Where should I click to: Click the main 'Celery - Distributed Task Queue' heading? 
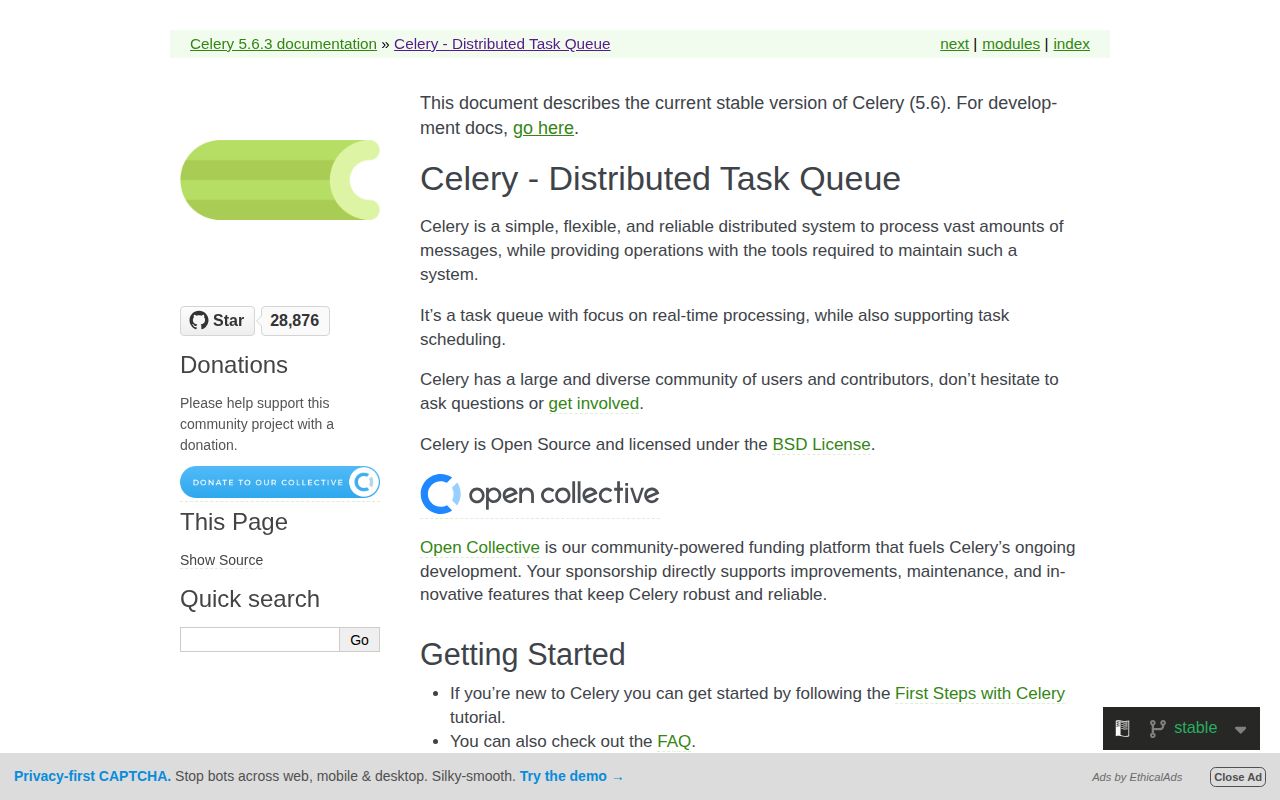point(660,179)
